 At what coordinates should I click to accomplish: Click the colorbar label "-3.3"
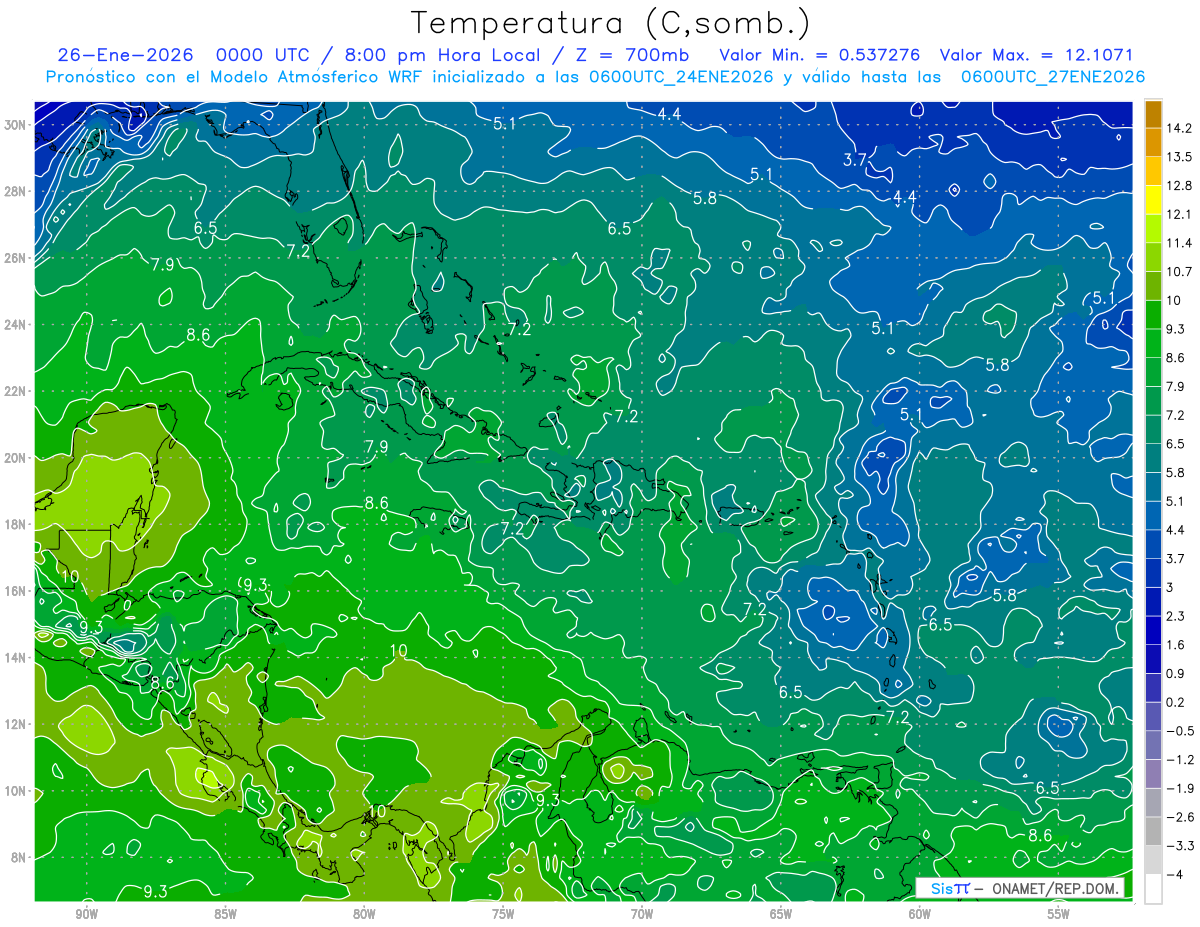pos(1179,846)
